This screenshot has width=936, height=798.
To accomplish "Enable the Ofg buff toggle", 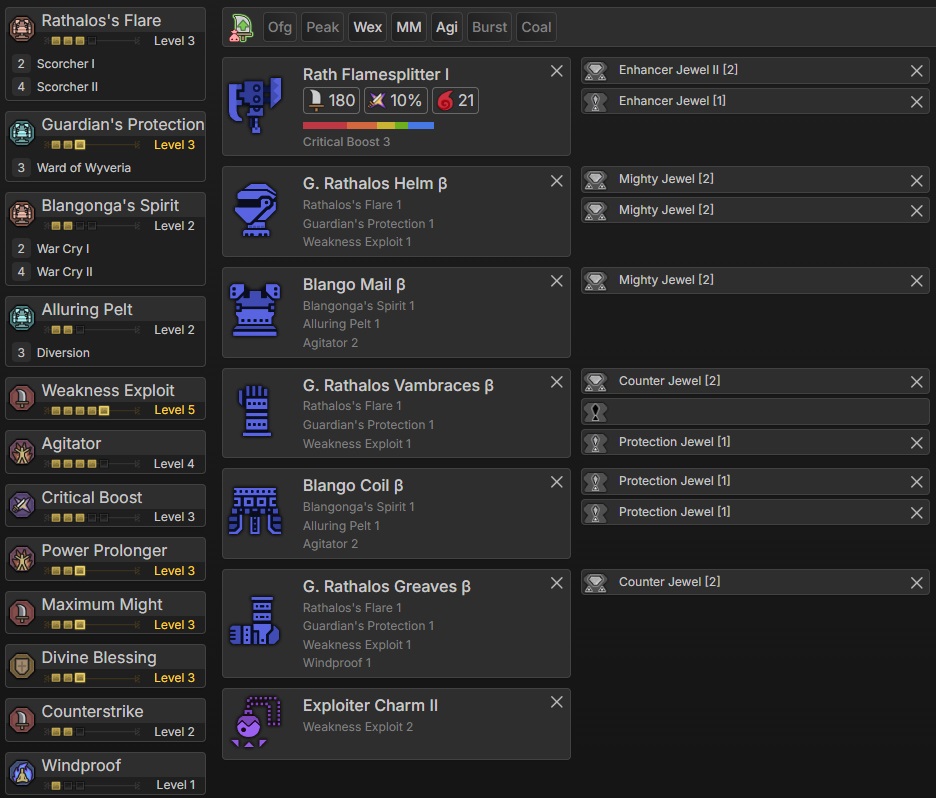I will click(280, 28).
